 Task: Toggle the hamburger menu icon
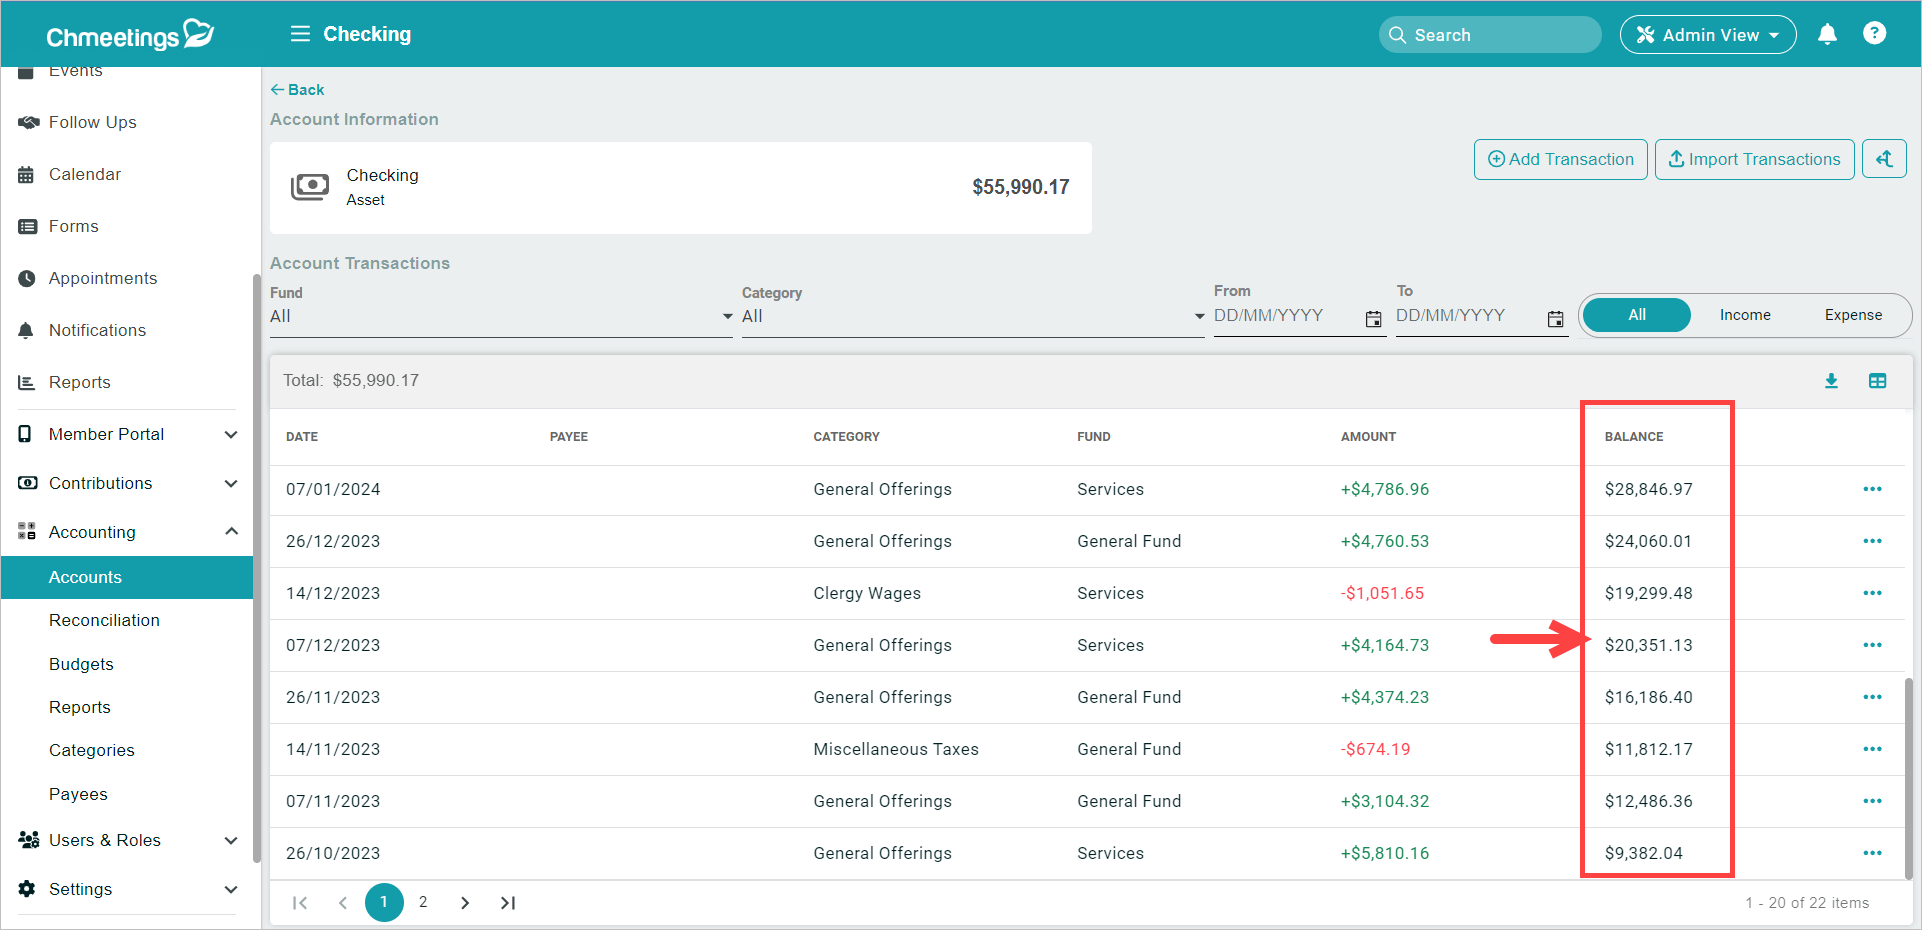tap(300, 34)
